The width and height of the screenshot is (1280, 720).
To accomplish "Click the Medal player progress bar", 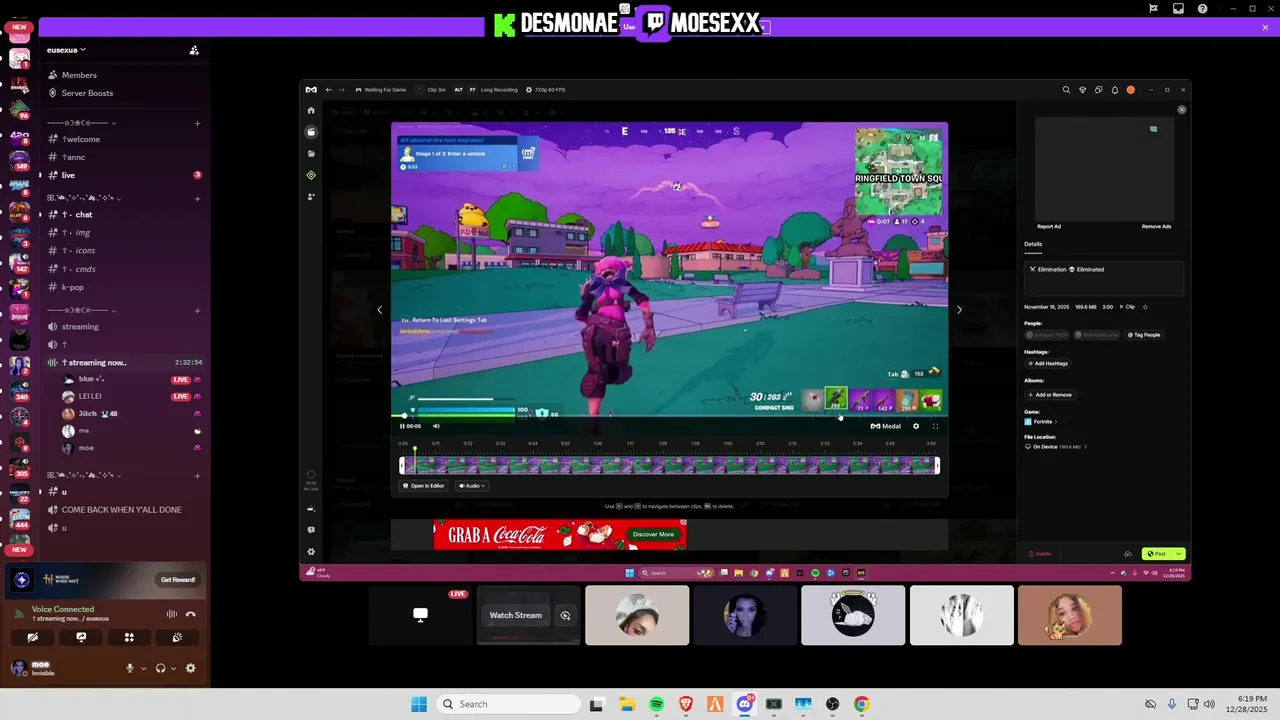I will point(670,415).
